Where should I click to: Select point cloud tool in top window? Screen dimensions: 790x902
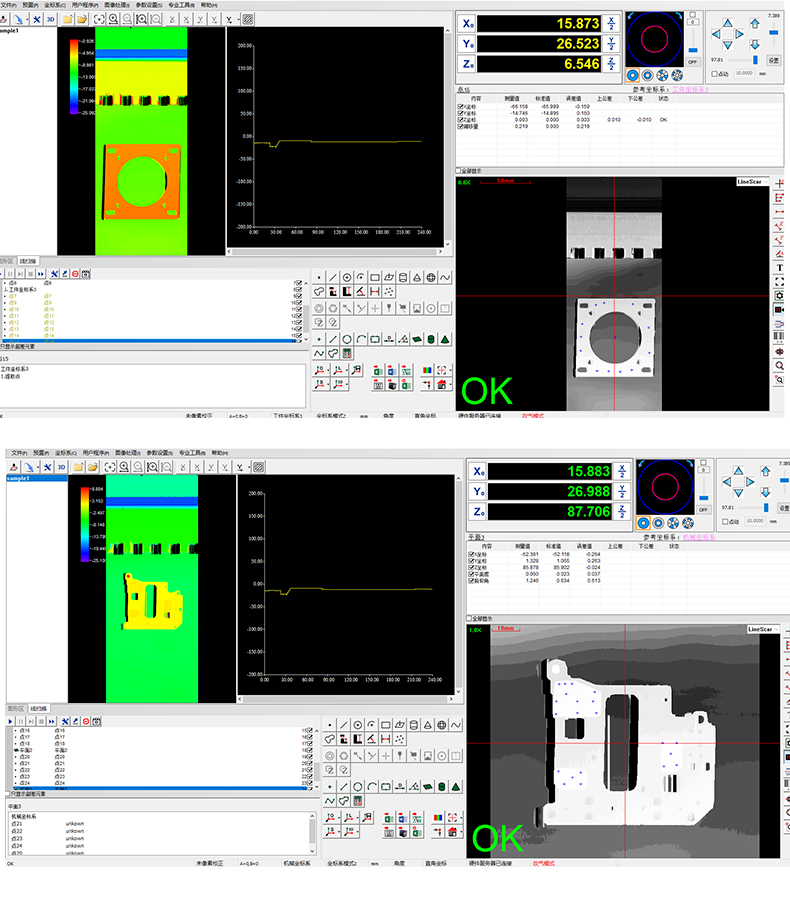[x=389, y=292]
